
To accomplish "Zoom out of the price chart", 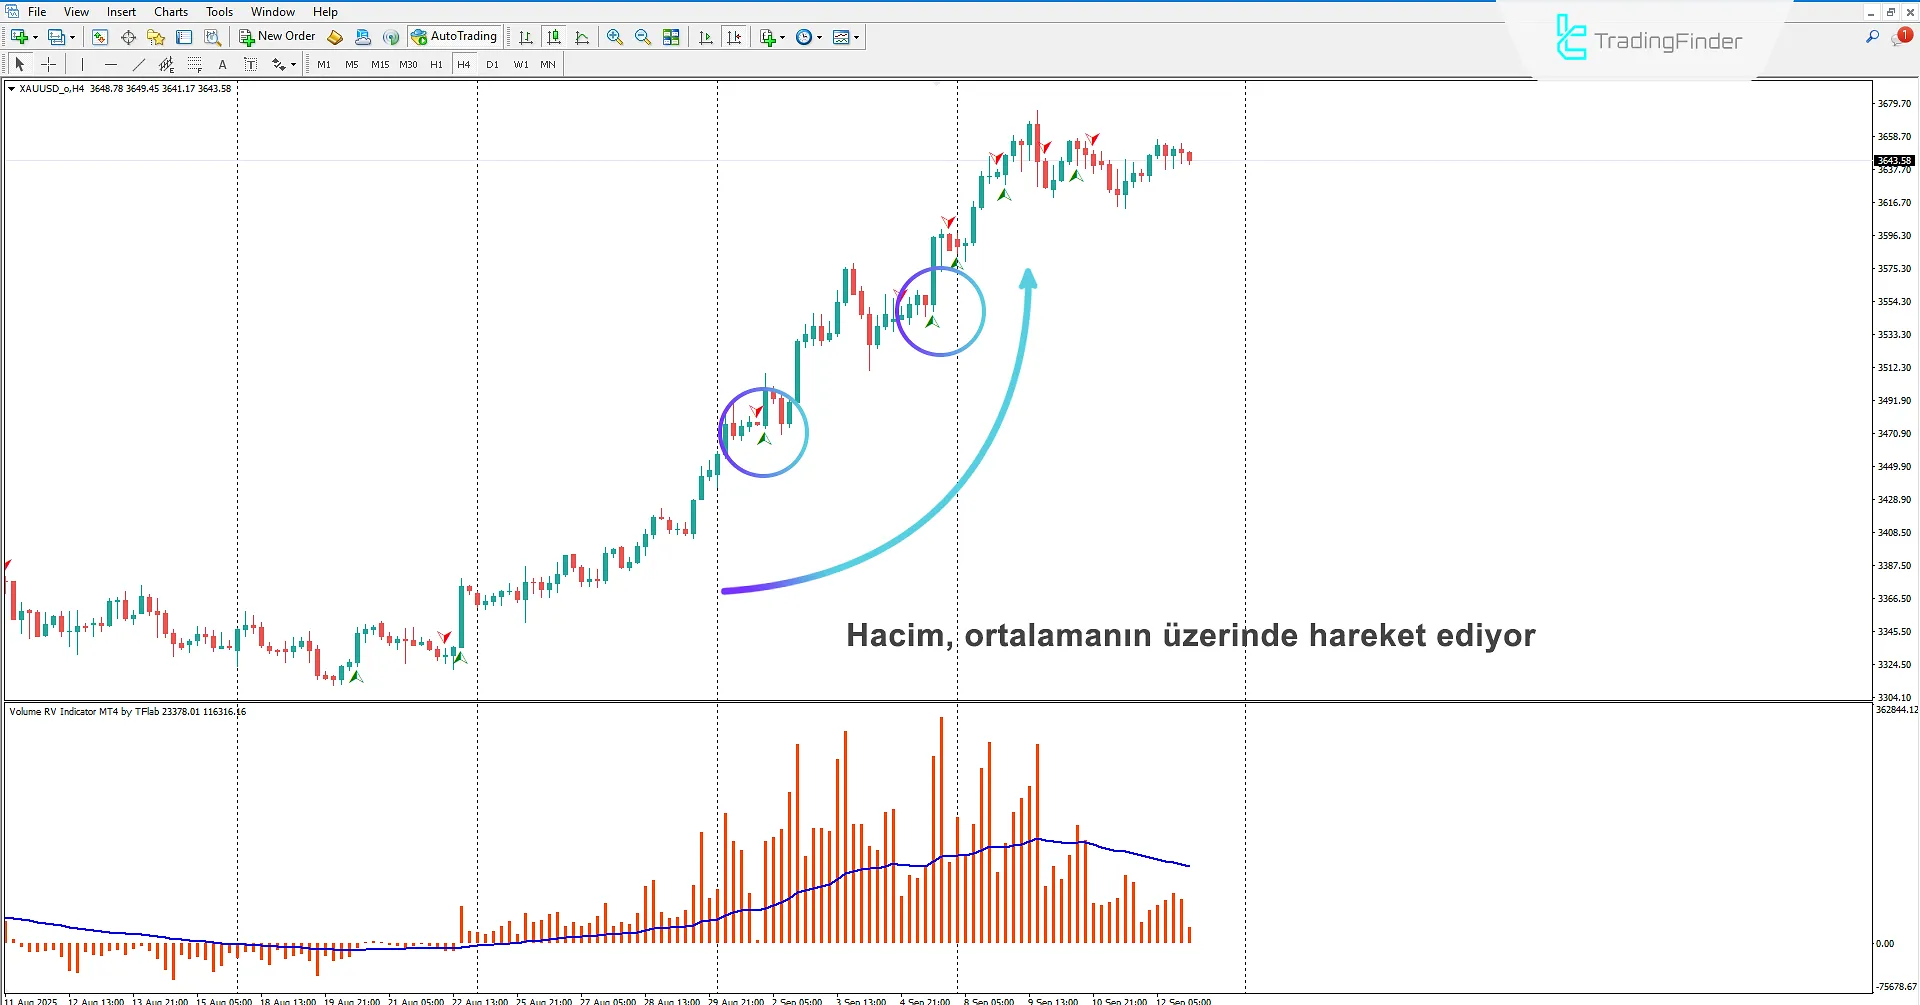I will (643, 37).
